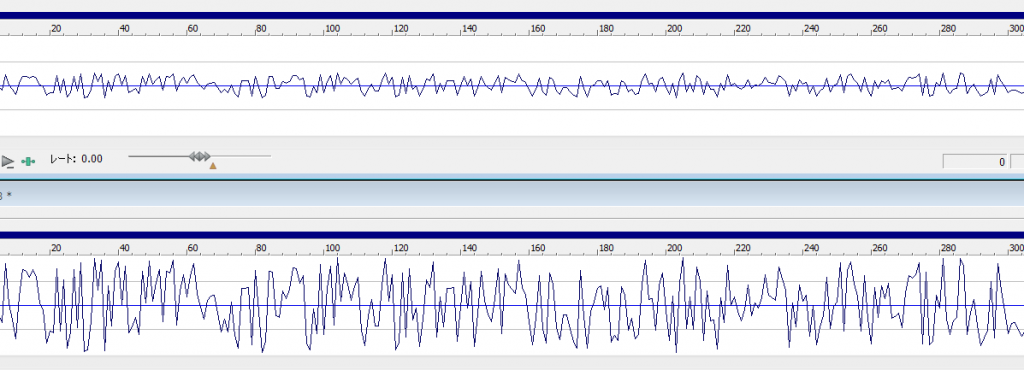The width and height of the screenshot is (1024, 370).
Task: Activate the lower window's title bar
Action: coord(512,194)
